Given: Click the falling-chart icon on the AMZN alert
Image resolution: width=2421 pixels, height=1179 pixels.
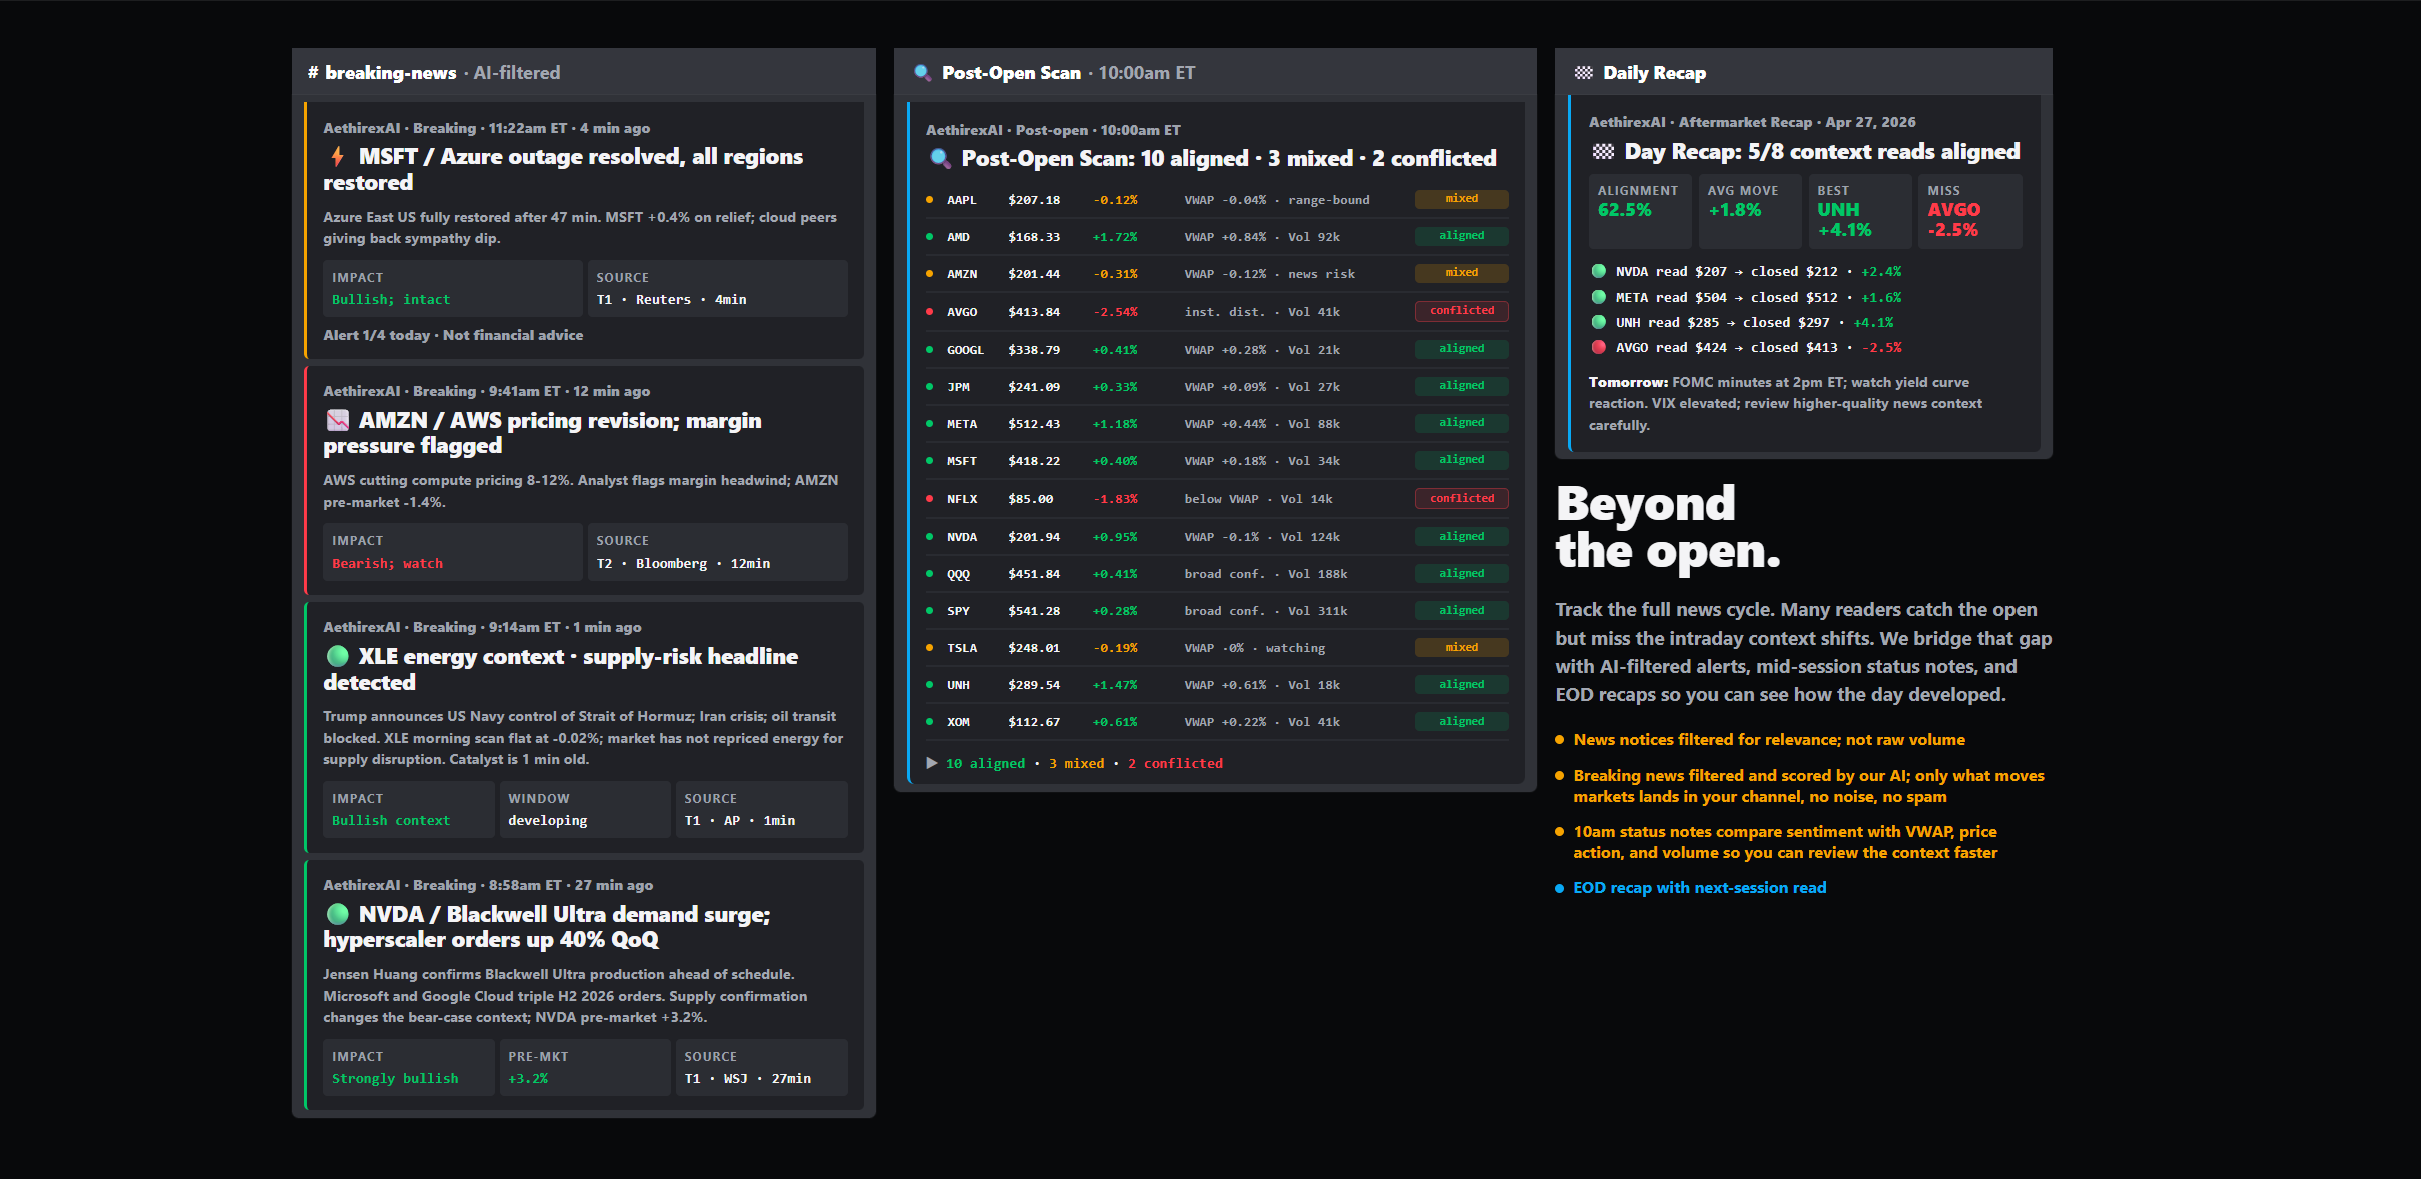Looking at the screenshot, I should (x=338, y=420).
